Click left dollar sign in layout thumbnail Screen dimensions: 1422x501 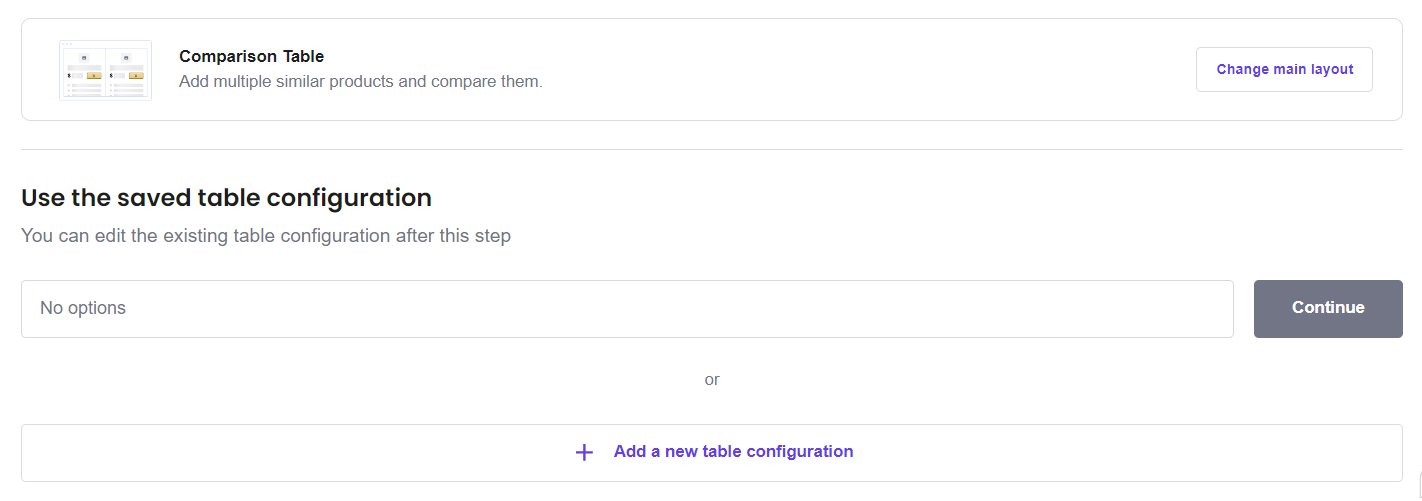click(69, 75)
